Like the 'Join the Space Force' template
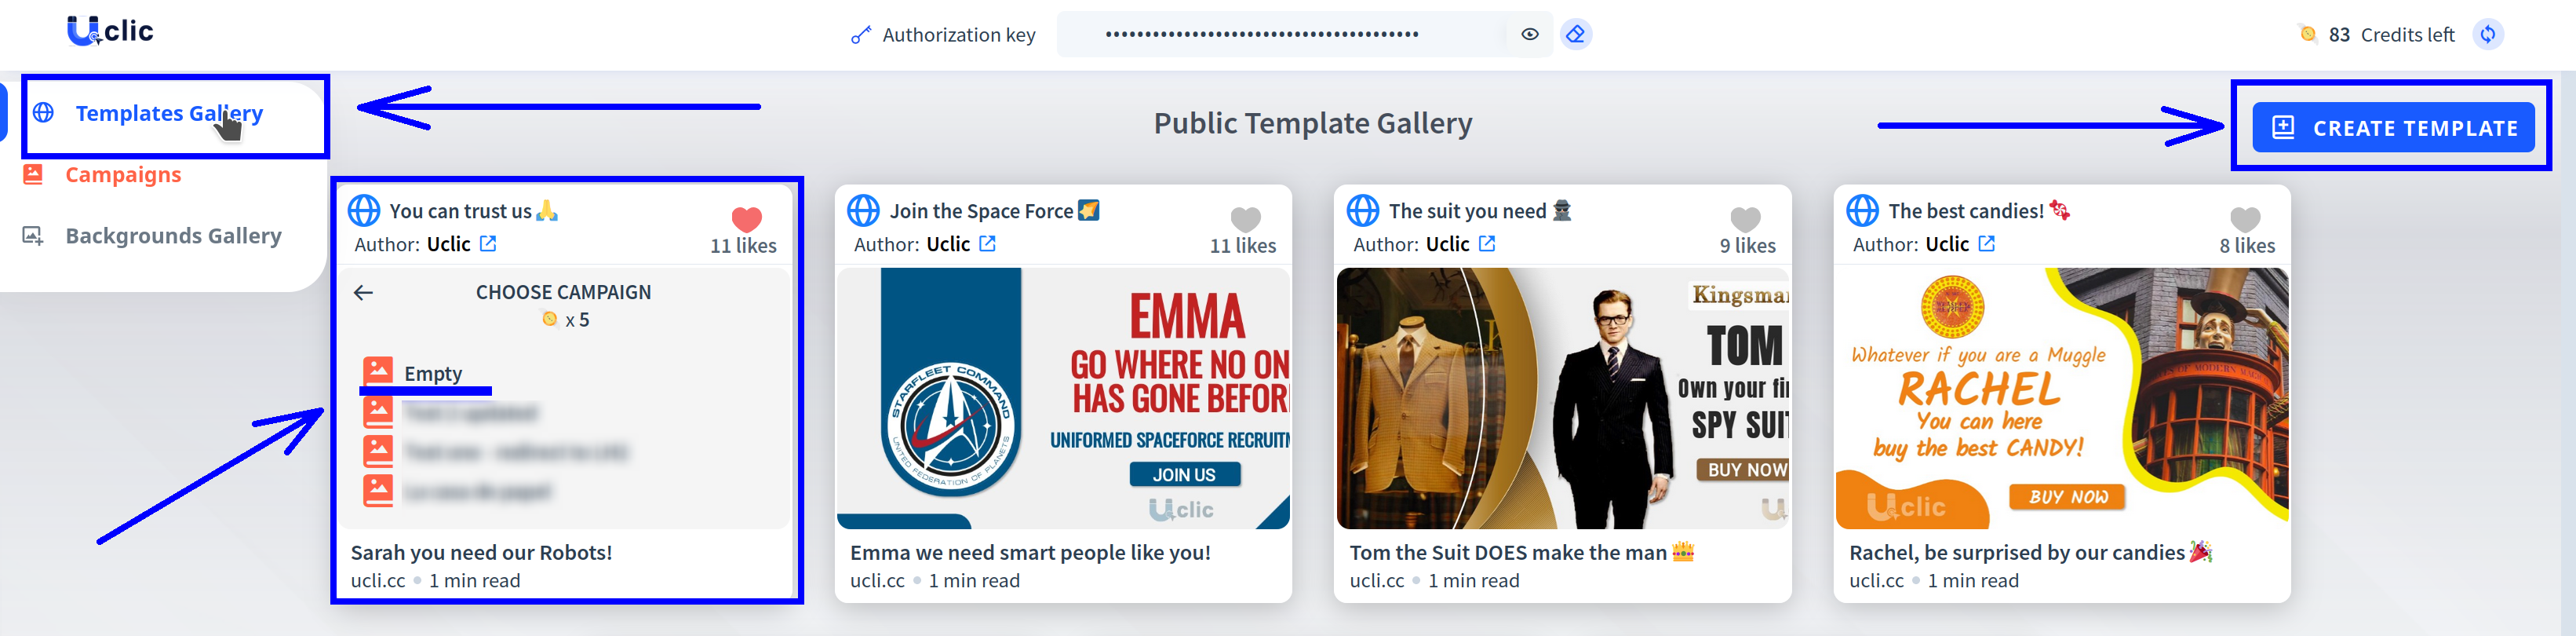 pyautogui.click(x=1245, y=219)
